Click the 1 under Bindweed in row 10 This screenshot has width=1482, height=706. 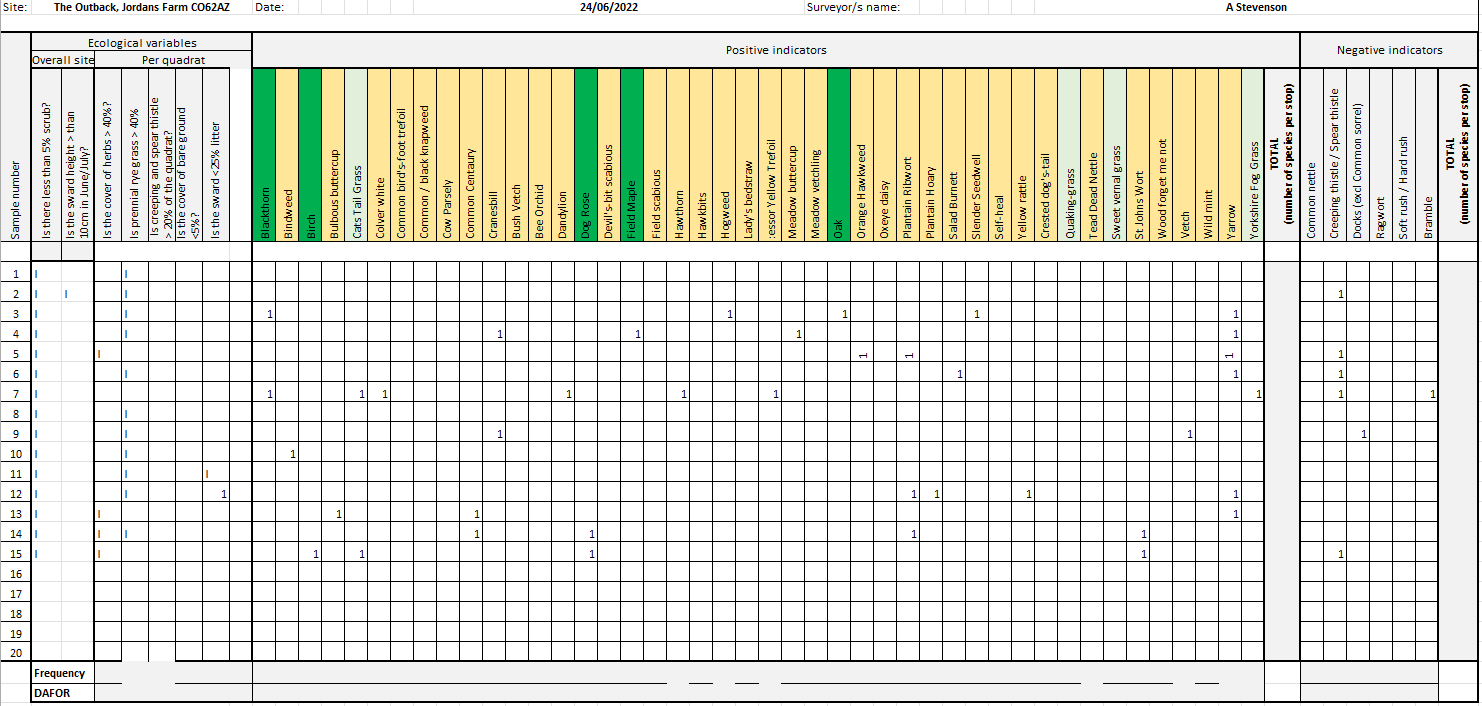pyautogui.click(x=293, y=454)
